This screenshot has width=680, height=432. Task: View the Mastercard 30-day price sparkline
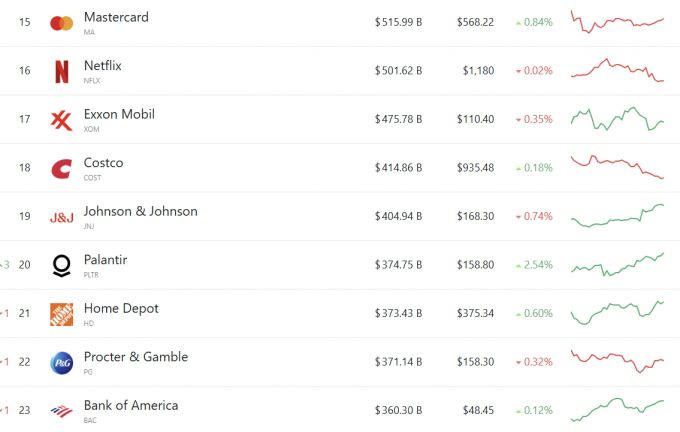coord(616,22)
